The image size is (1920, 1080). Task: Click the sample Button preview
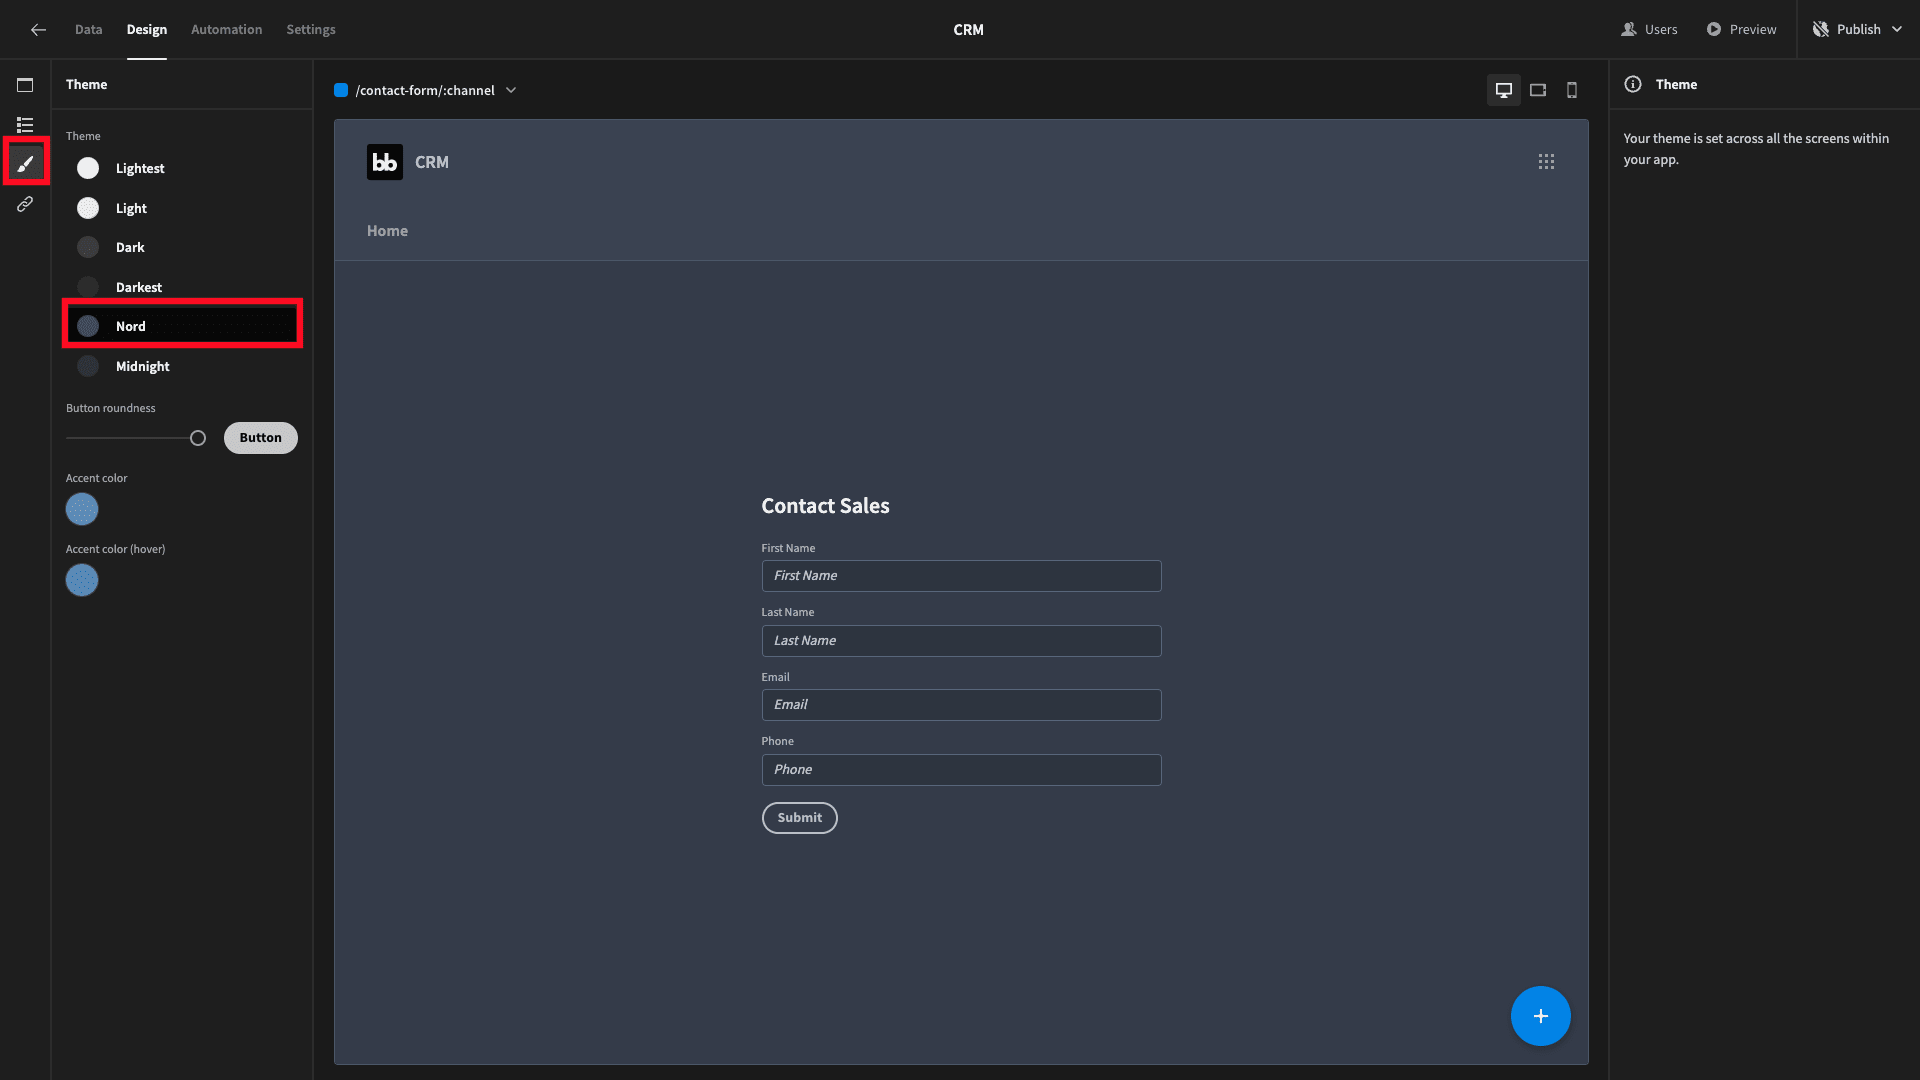260,438
